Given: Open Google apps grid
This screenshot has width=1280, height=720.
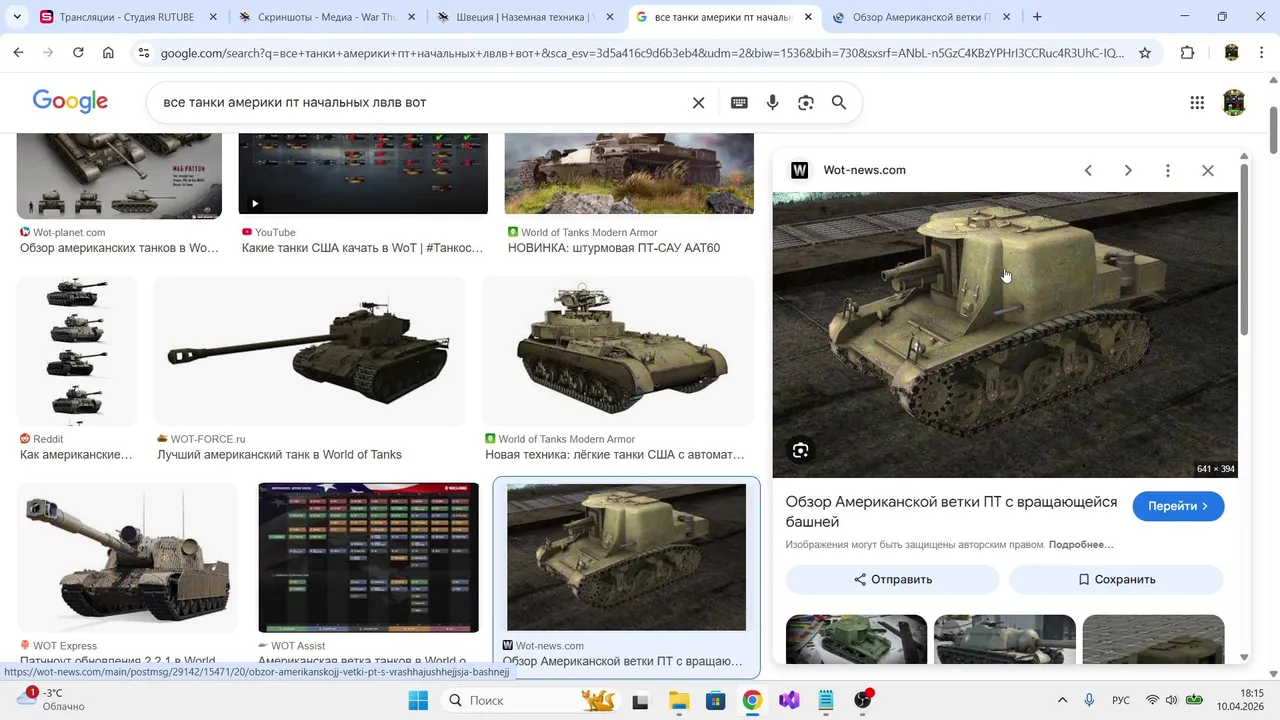Looking at the screenshot, I should pos(1197,102).
